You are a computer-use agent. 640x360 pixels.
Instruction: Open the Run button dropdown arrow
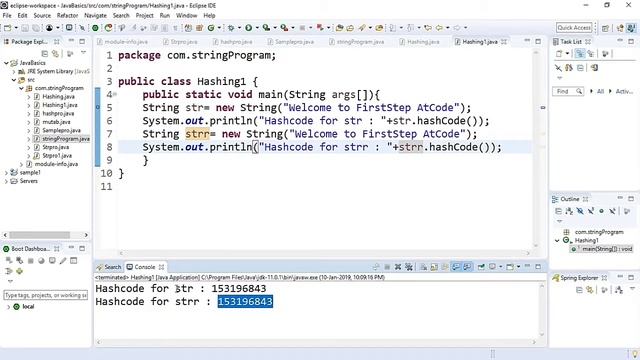click(x=257, y=28)
